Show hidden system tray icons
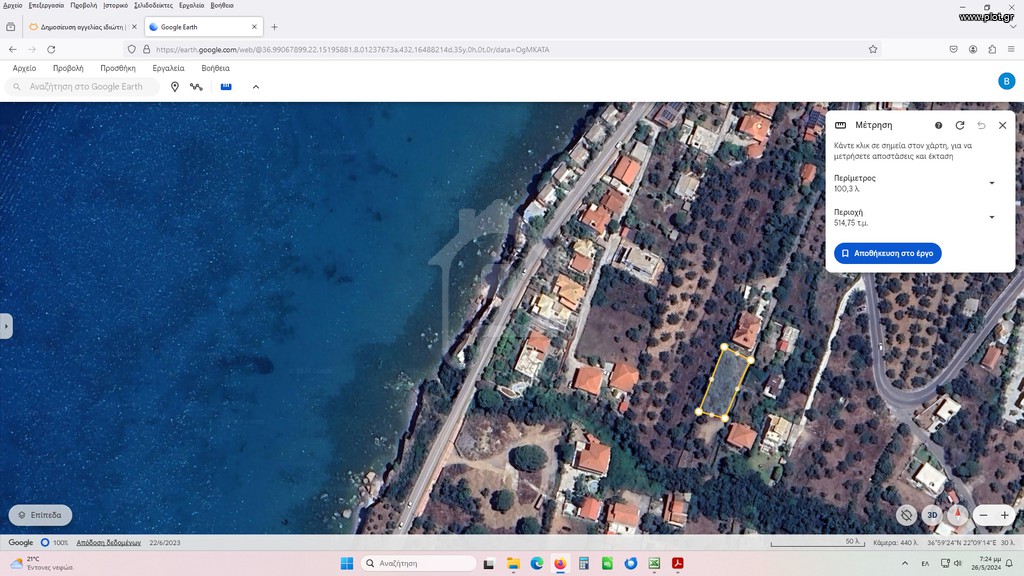Viewport: 1024px width, 576px height. click(904, 563)
